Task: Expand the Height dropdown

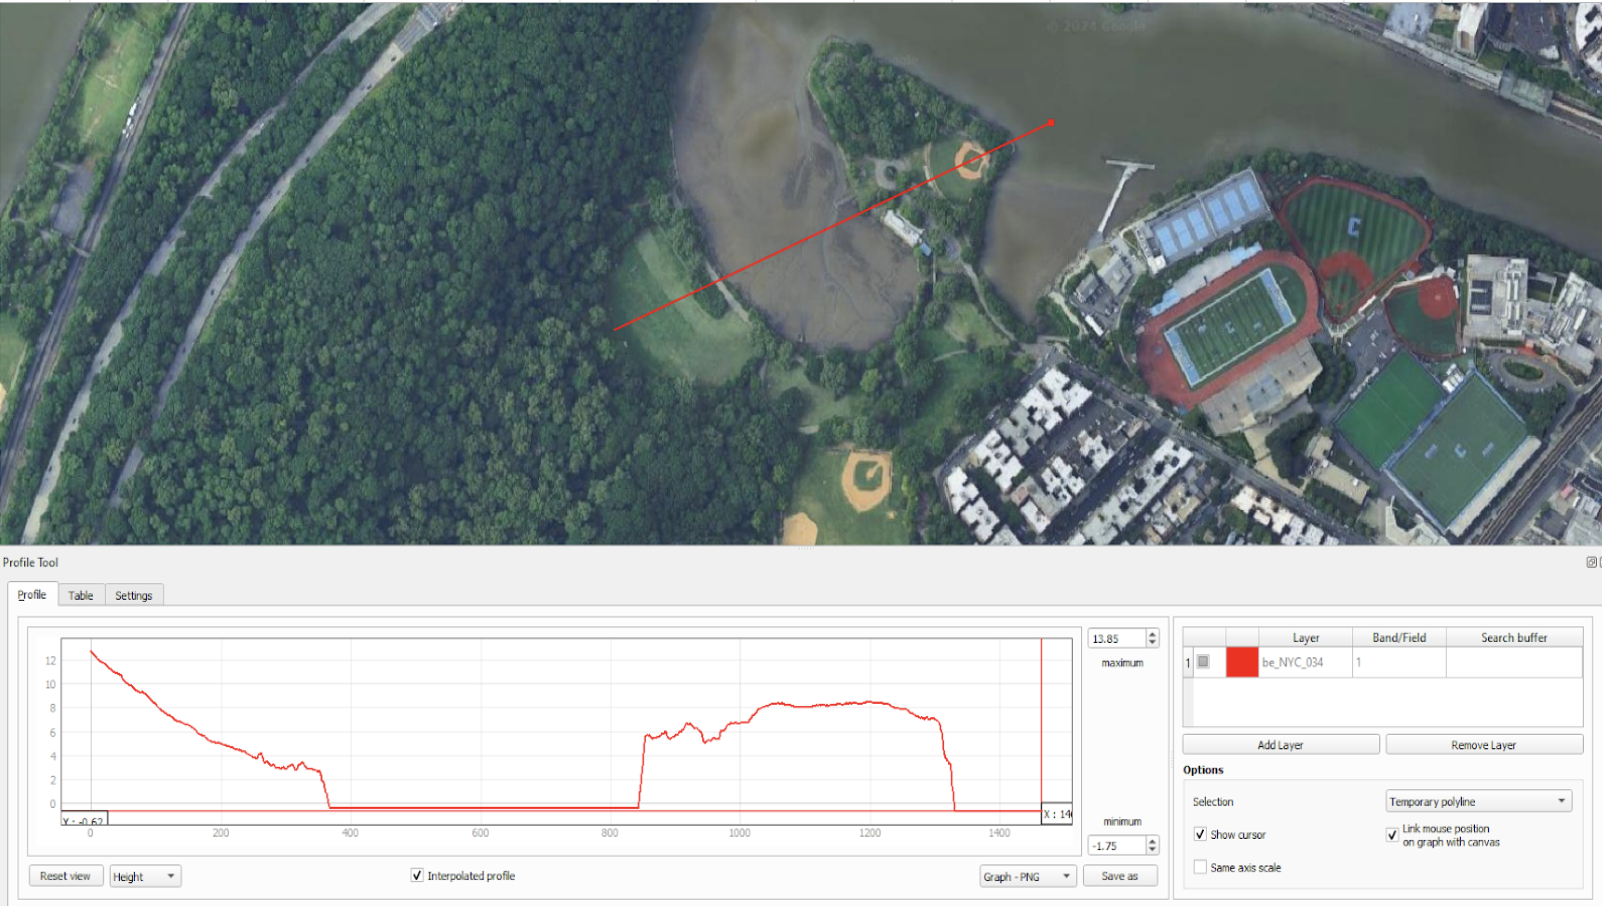Action: pyautogui.click(x=145, y=877)
